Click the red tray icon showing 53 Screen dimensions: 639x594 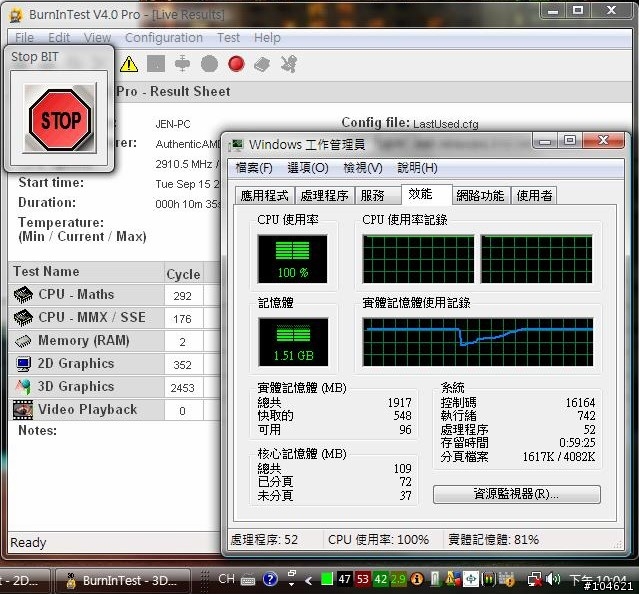[362, 579]
